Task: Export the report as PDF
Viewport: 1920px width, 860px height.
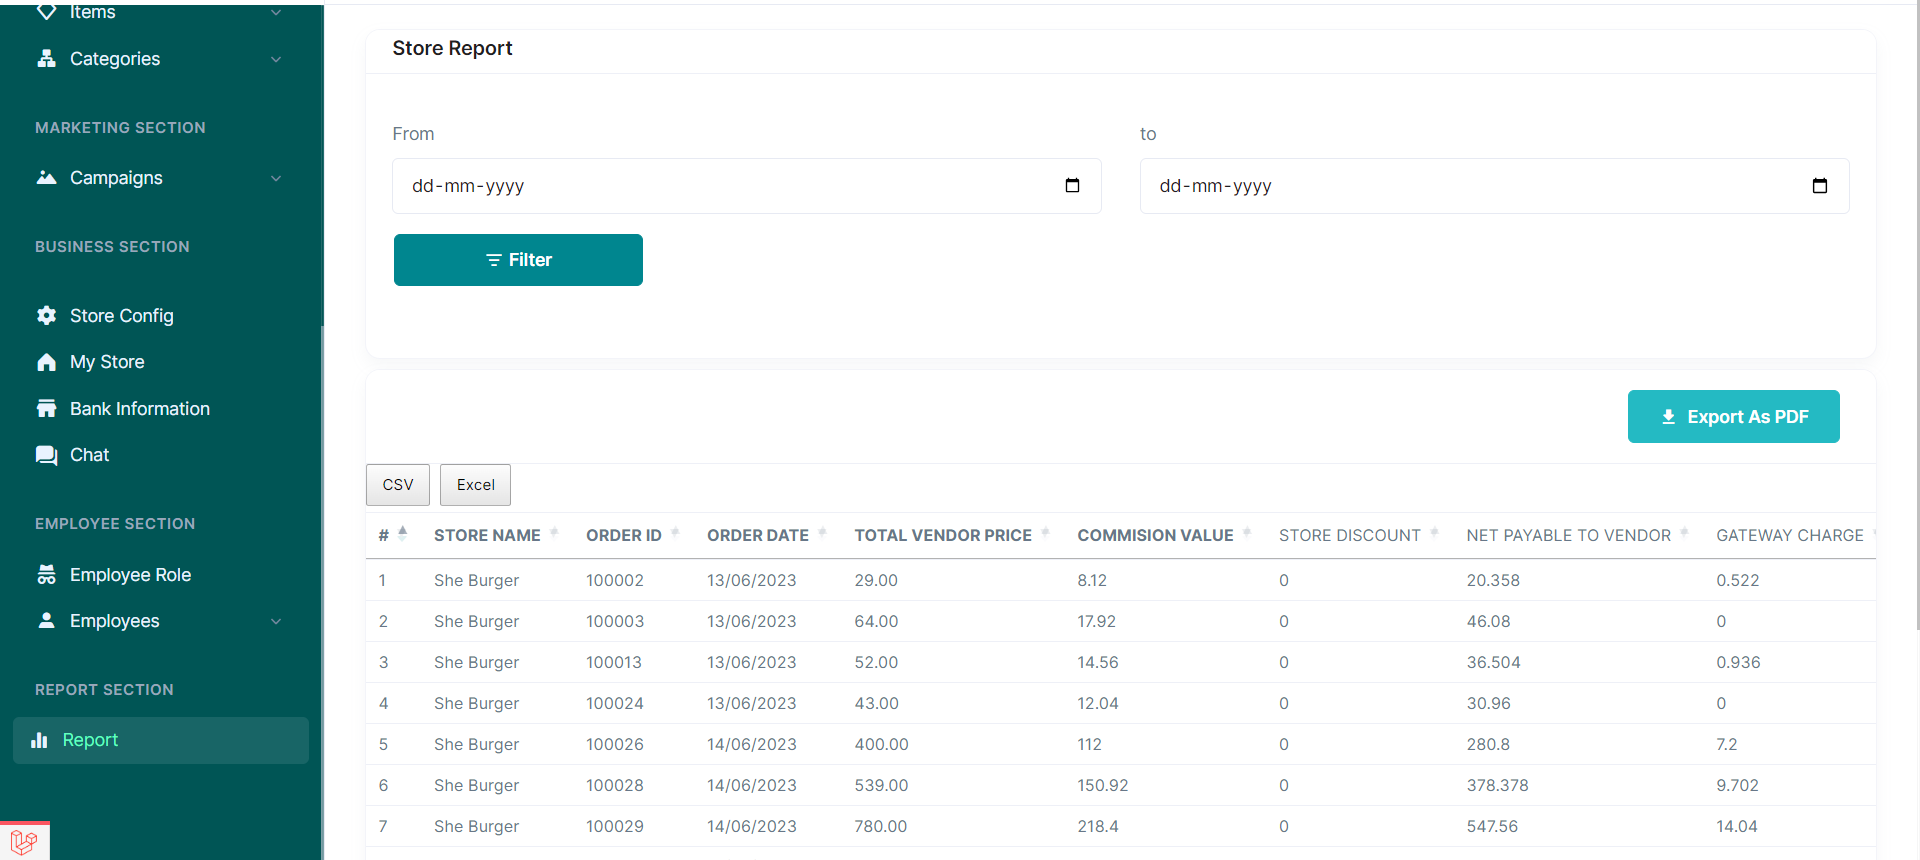Action: click(x=1733, y=417)
